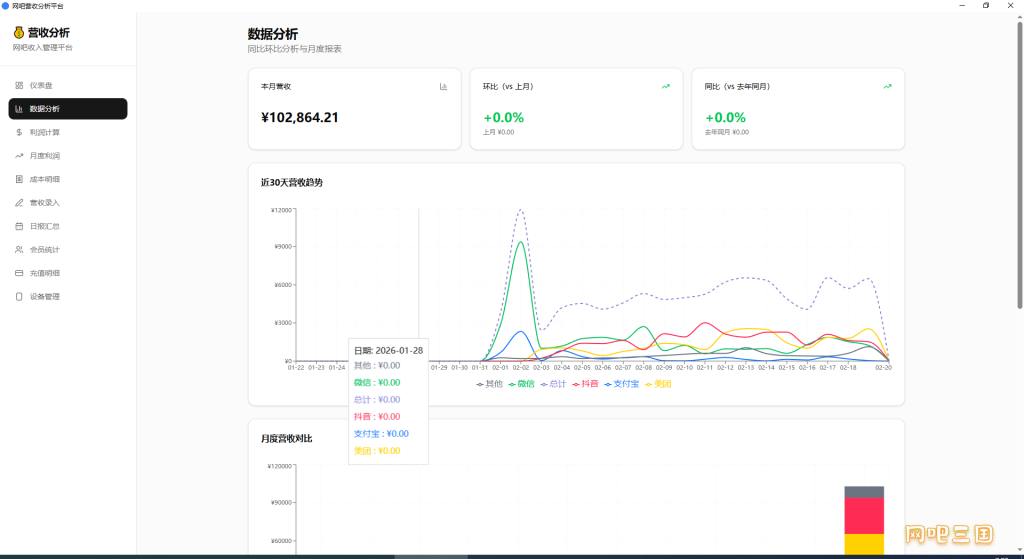The image size is (1024, 559).
Task: Open the 成本明细 sidebar menu item
Action: (x=68, y=180)
